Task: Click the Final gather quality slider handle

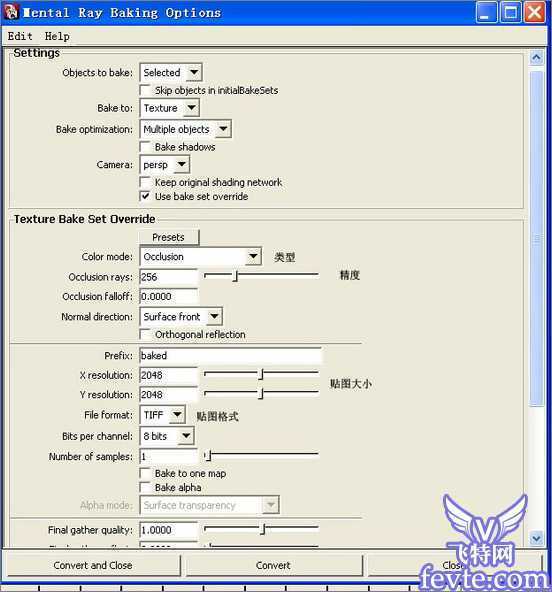Action: click(264, 529)
